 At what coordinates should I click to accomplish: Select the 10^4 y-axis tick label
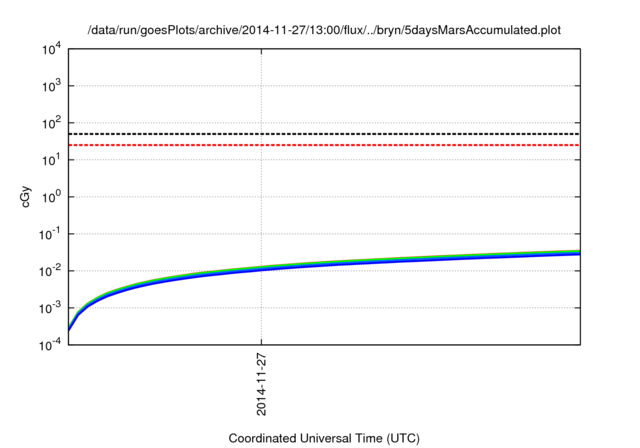coord(51,49)
